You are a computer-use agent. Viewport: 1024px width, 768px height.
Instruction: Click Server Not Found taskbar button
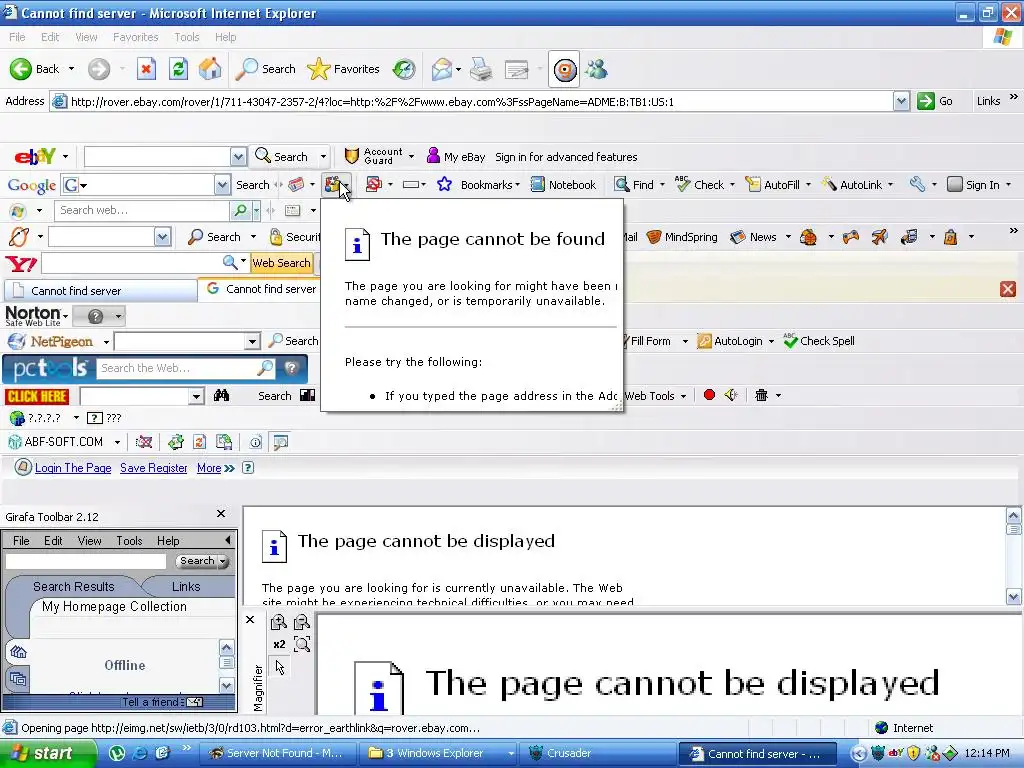tap(278, 753)
